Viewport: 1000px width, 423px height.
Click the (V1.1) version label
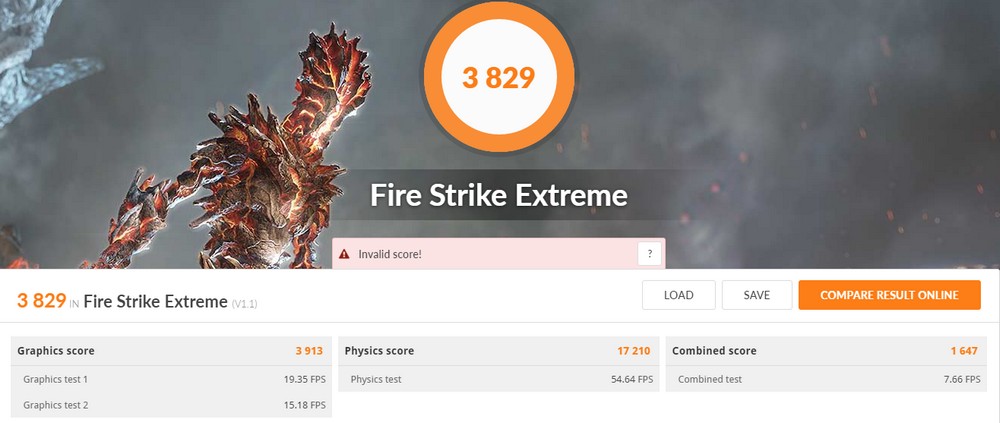click(x=244, y=304)
